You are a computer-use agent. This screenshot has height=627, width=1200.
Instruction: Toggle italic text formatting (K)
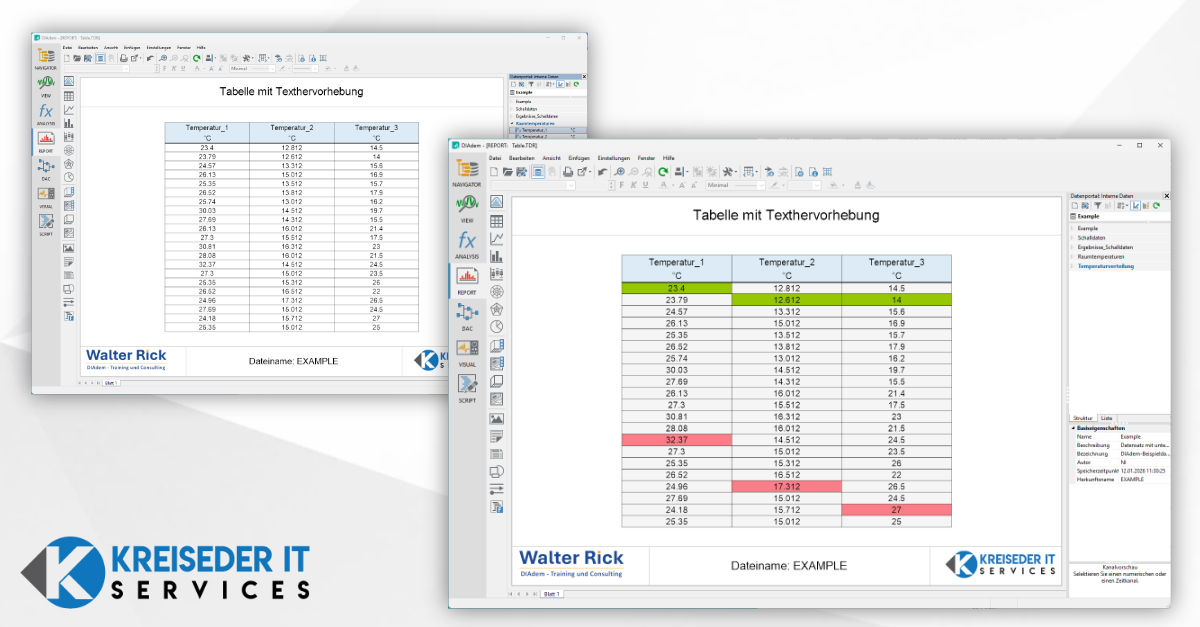(634, 185)
